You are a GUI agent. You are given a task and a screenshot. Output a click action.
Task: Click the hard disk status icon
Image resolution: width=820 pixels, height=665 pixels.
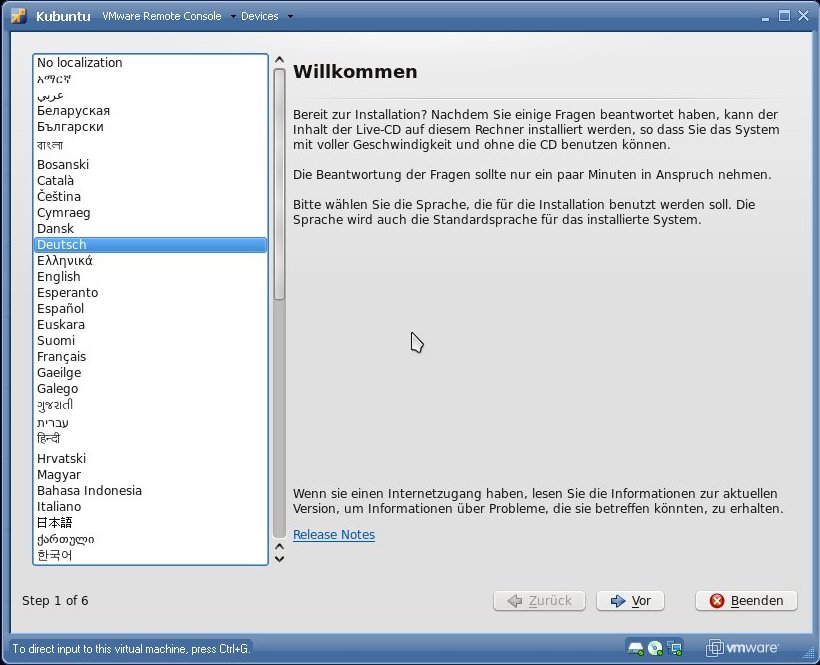(635, 648)
